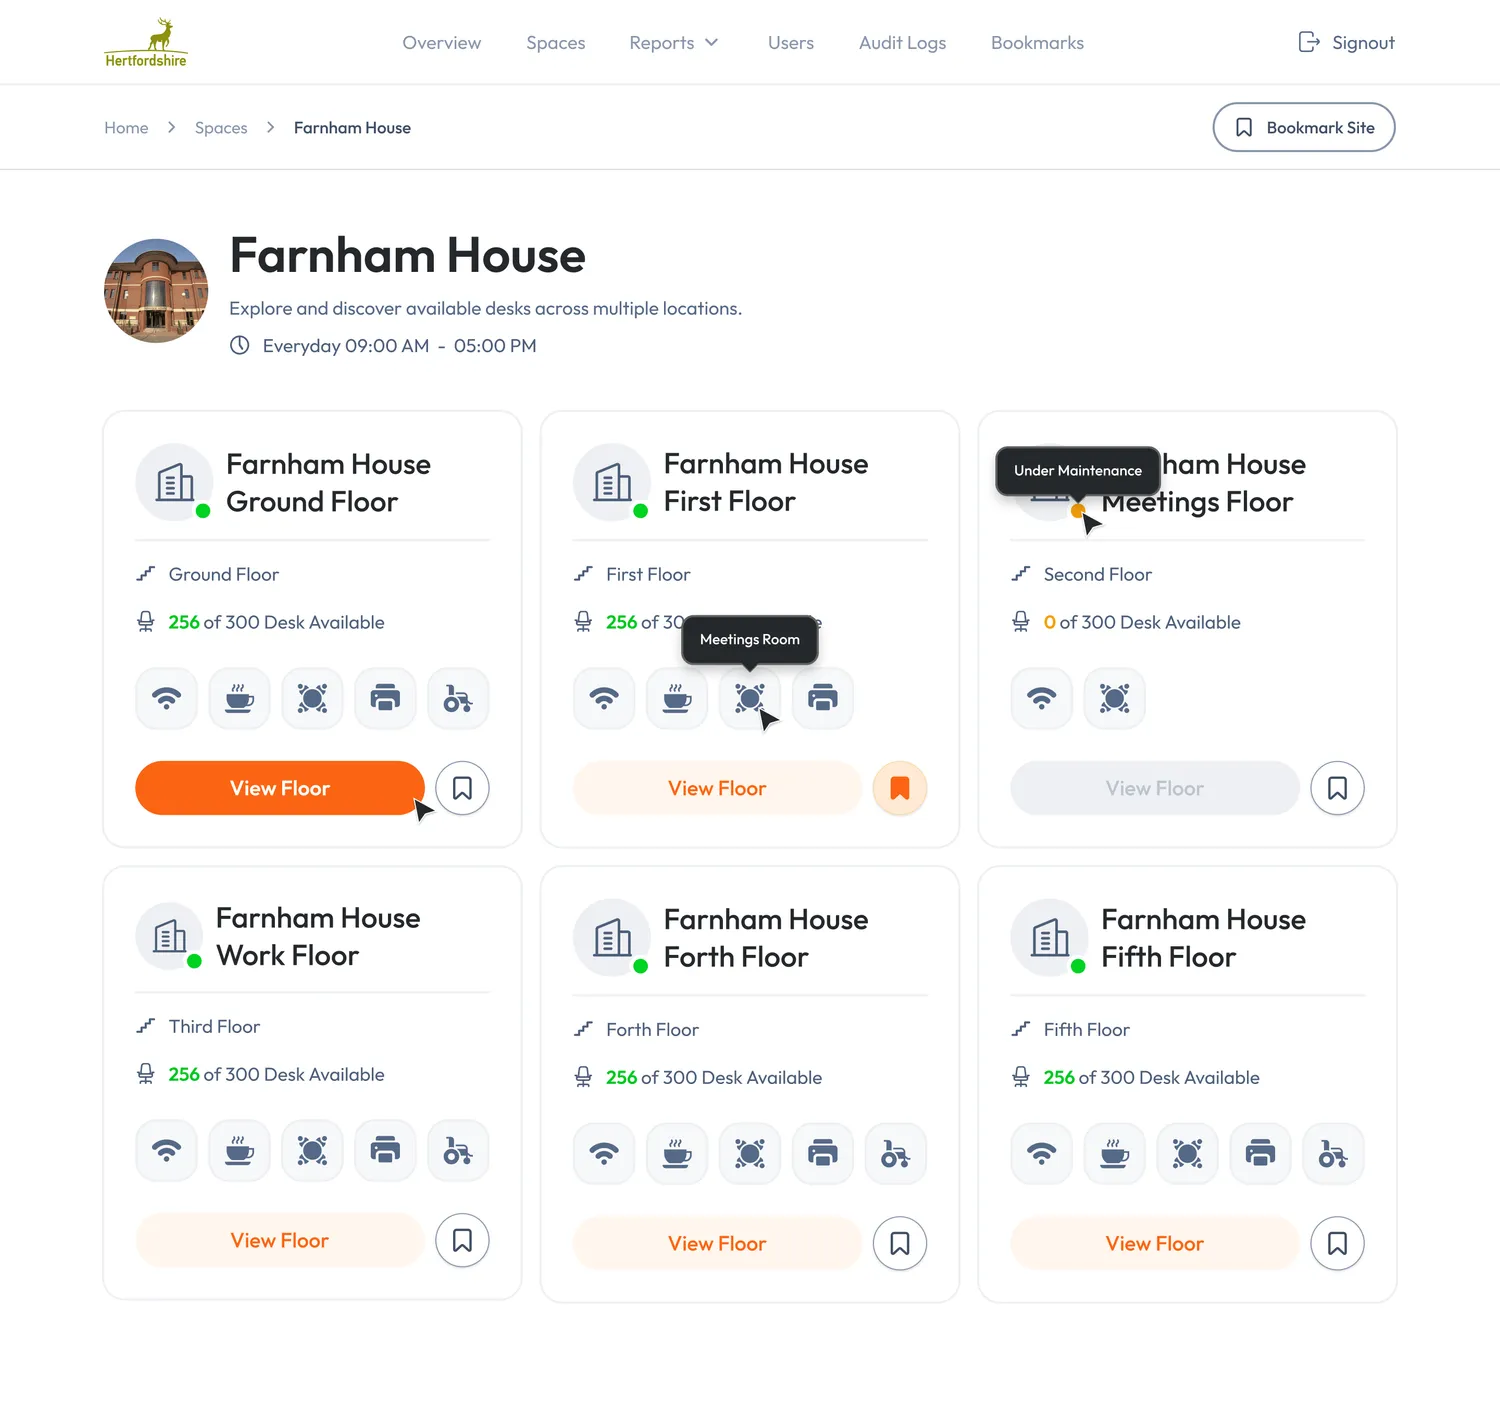This screenshot has width=1500, height=1406.
Task: Click the printer icon on First Floor card
Action: pyautogui.click(x=823, y=698)
